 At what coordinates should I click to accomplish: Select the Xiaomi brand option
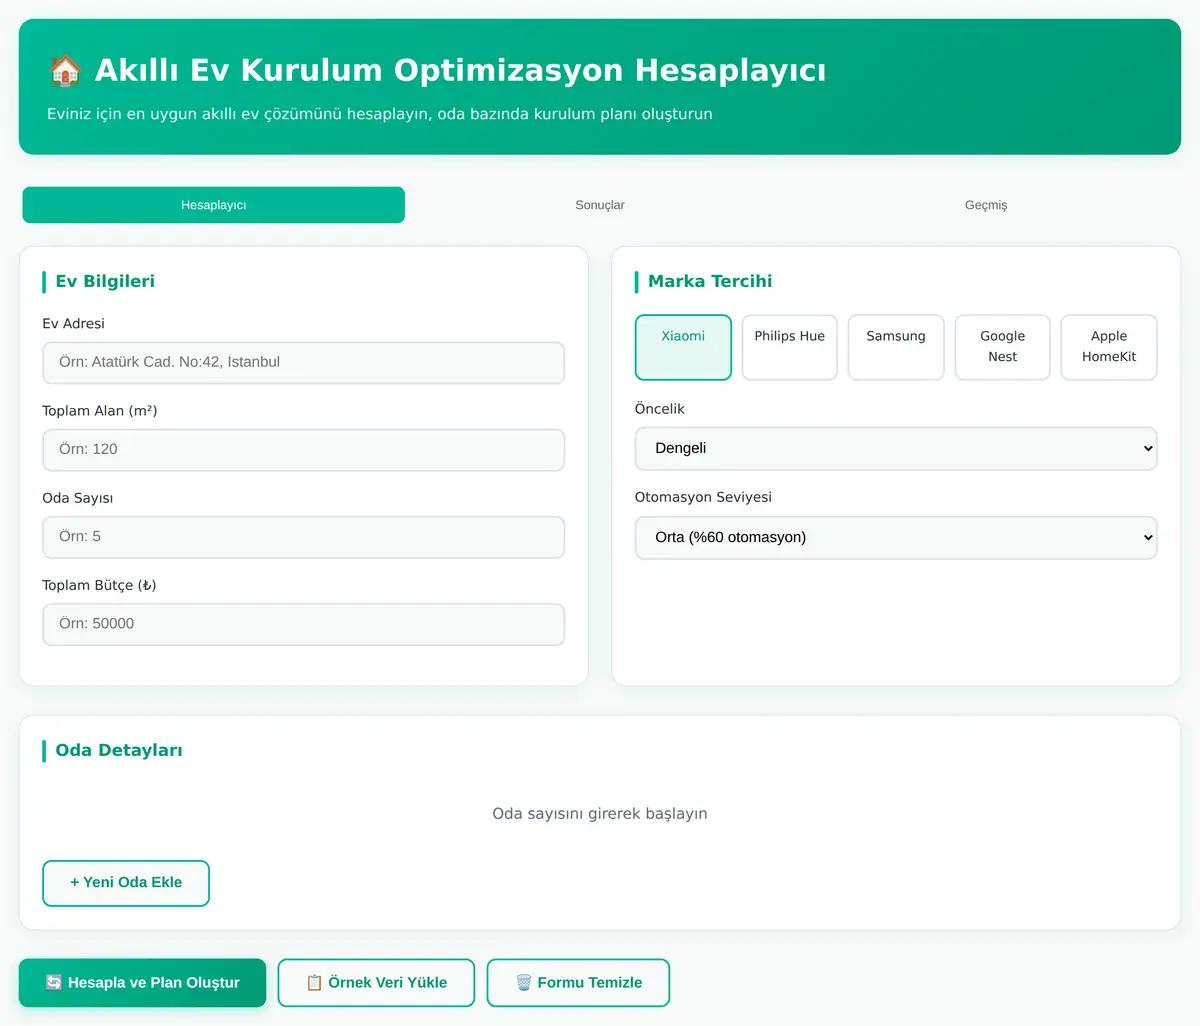tap(683, 347)
